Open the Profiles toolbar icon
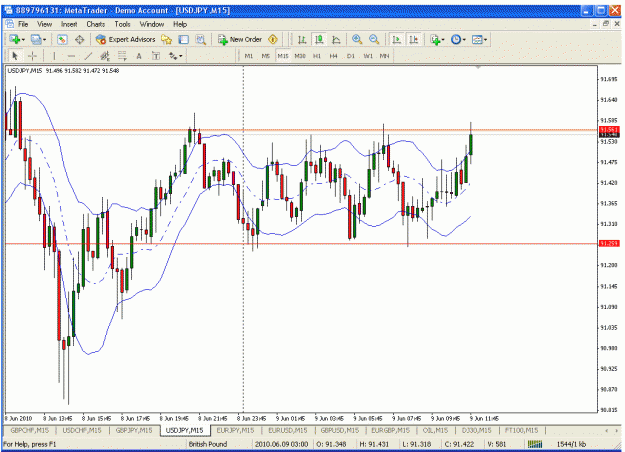 click(36, 39)
